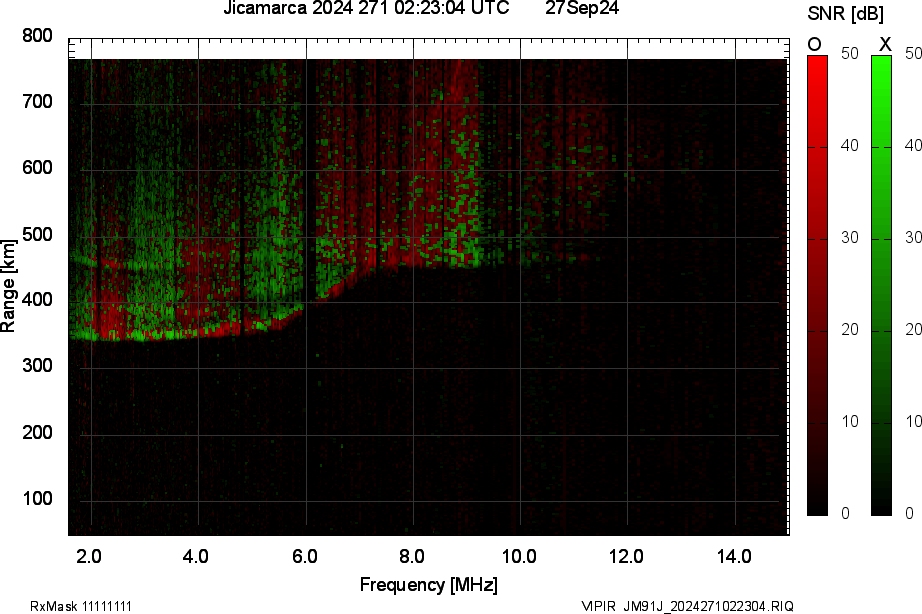Image resolution: width=922 pixels, height=614 pixels.
Task: Click the 14.0 frequency tick label
Action: 734,556
